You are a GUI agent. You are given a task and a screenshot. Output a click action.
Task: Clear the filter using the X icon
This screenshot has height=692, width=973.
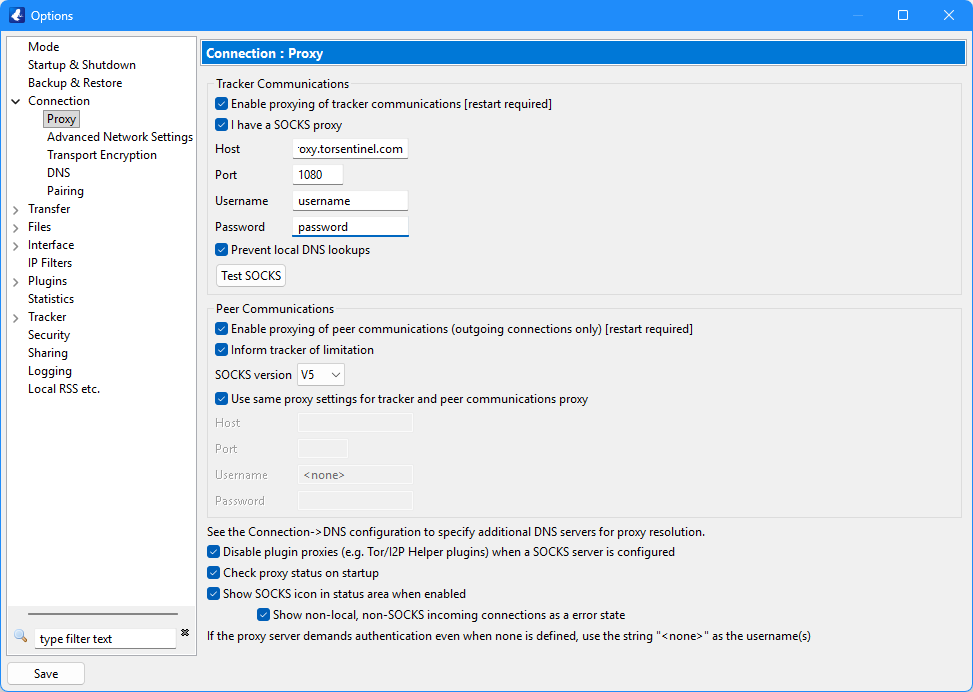point(183,633)
